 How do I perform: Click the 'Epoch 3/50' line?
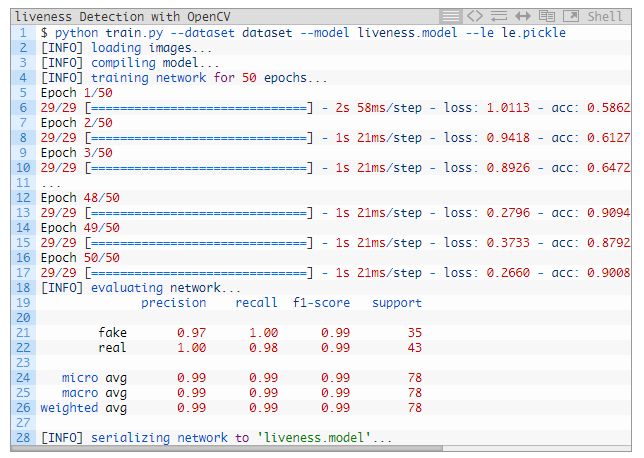(76, 153)
